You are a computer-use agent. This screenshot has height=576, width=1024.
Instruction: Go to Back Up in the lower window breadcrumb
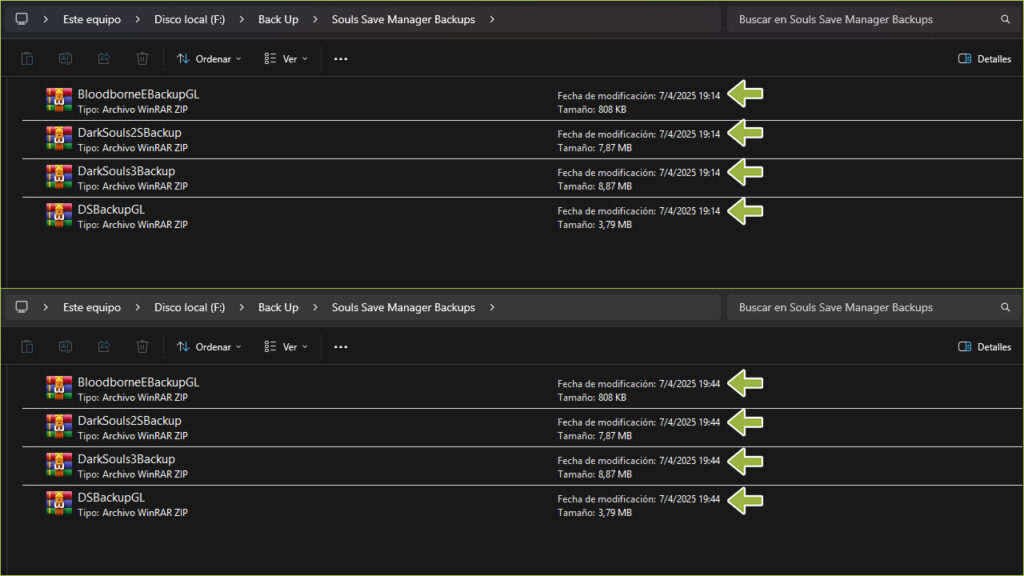pos(278,308)
